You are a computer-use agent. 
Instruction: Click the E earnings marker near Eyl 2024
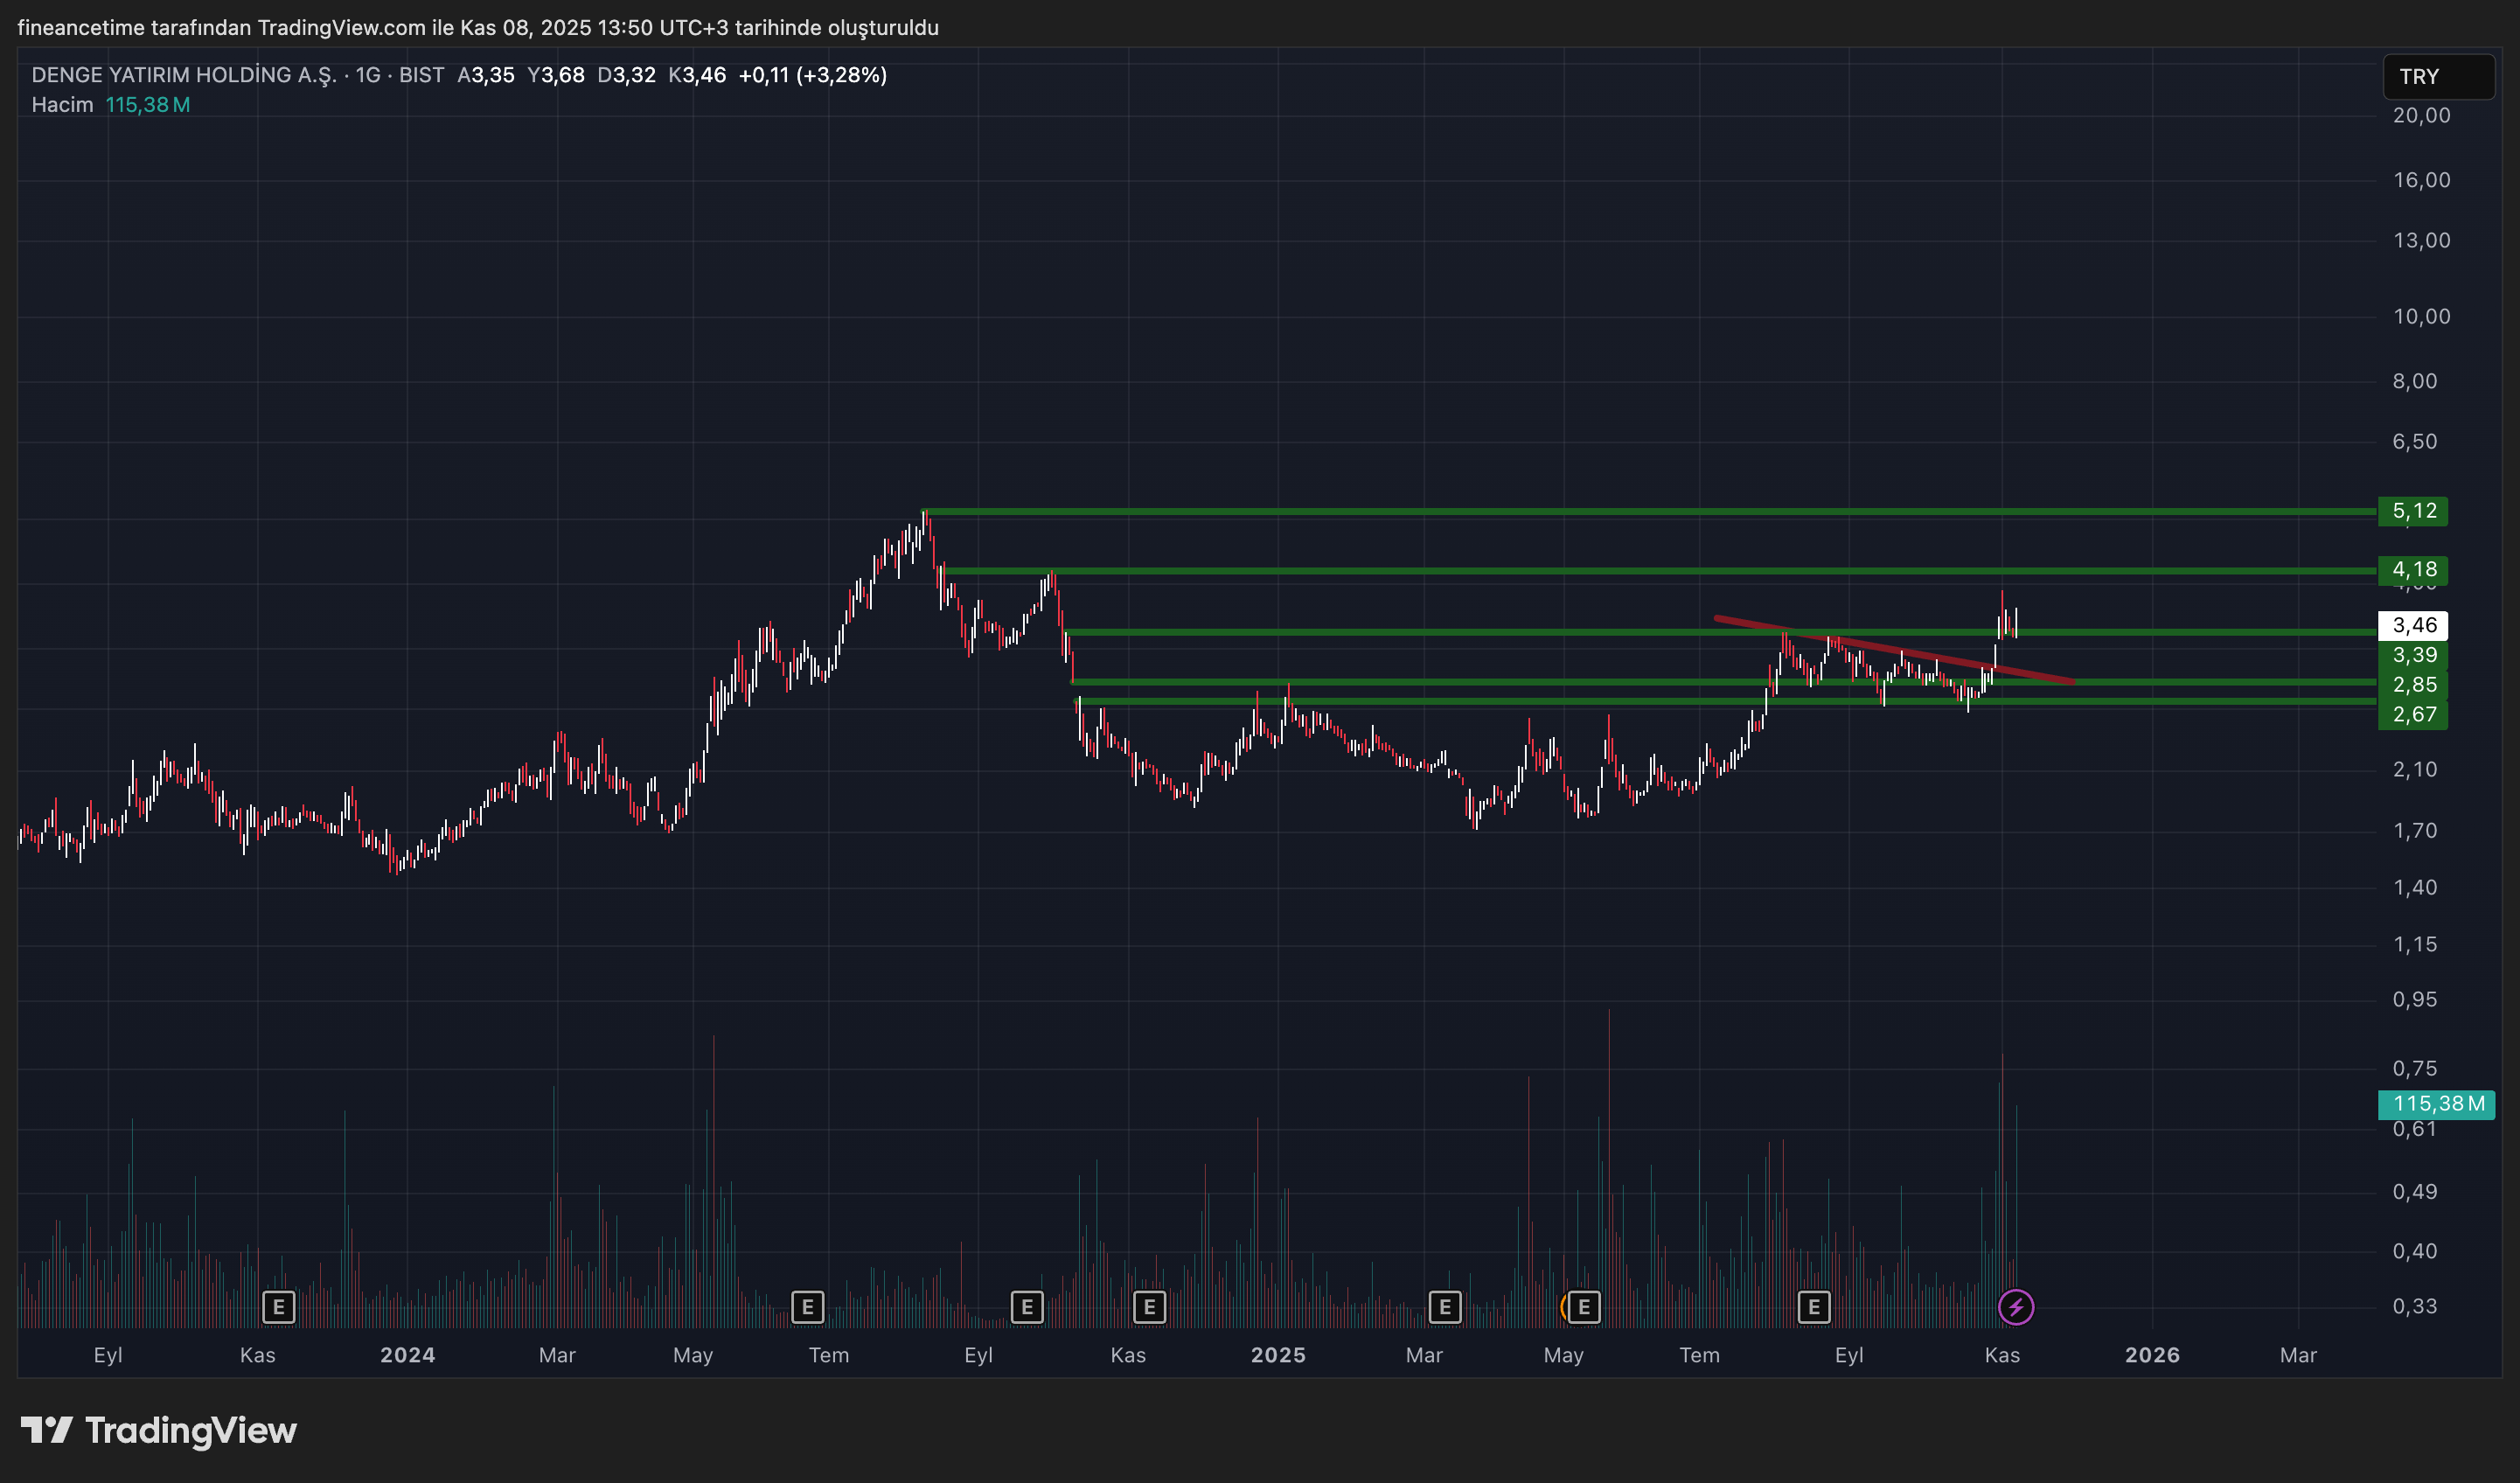click(x=1027, y=1307)
